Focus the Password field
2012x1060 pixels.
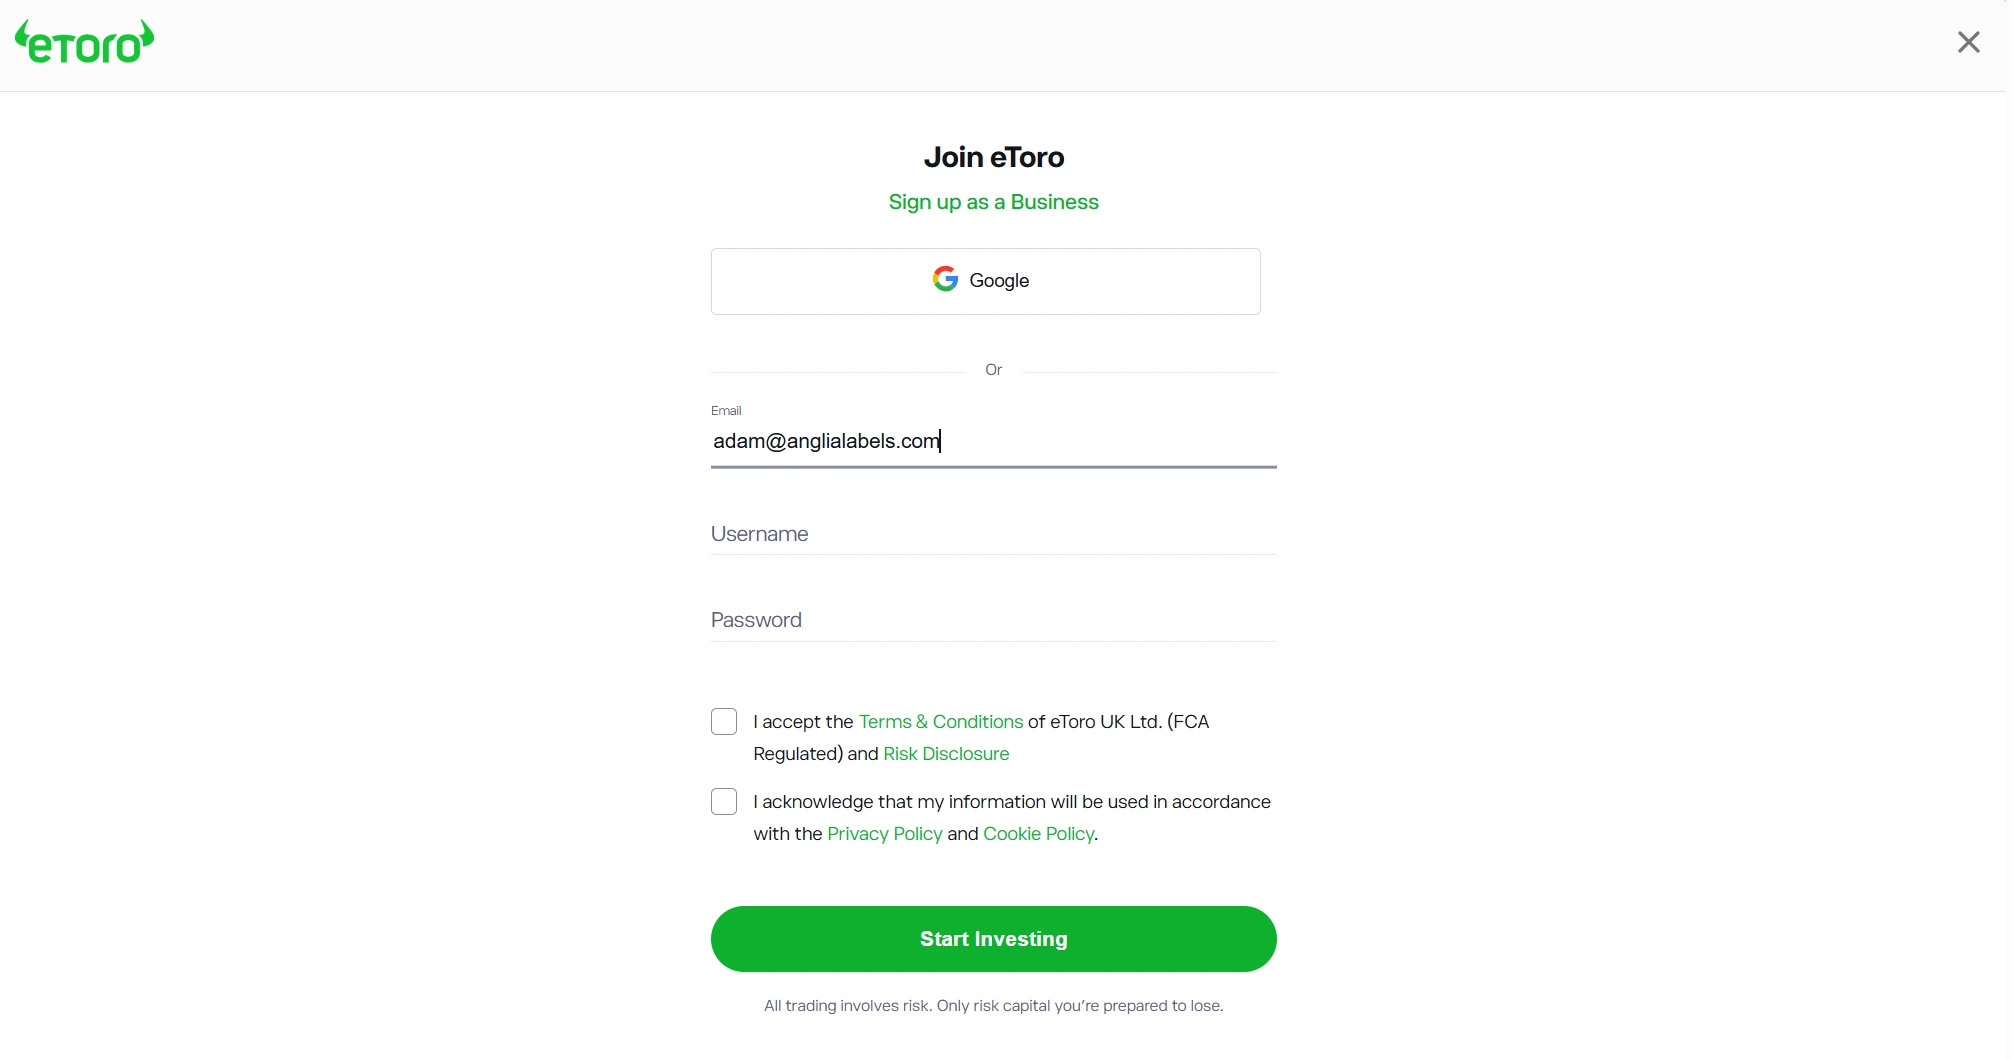click(x=993, y=620)
